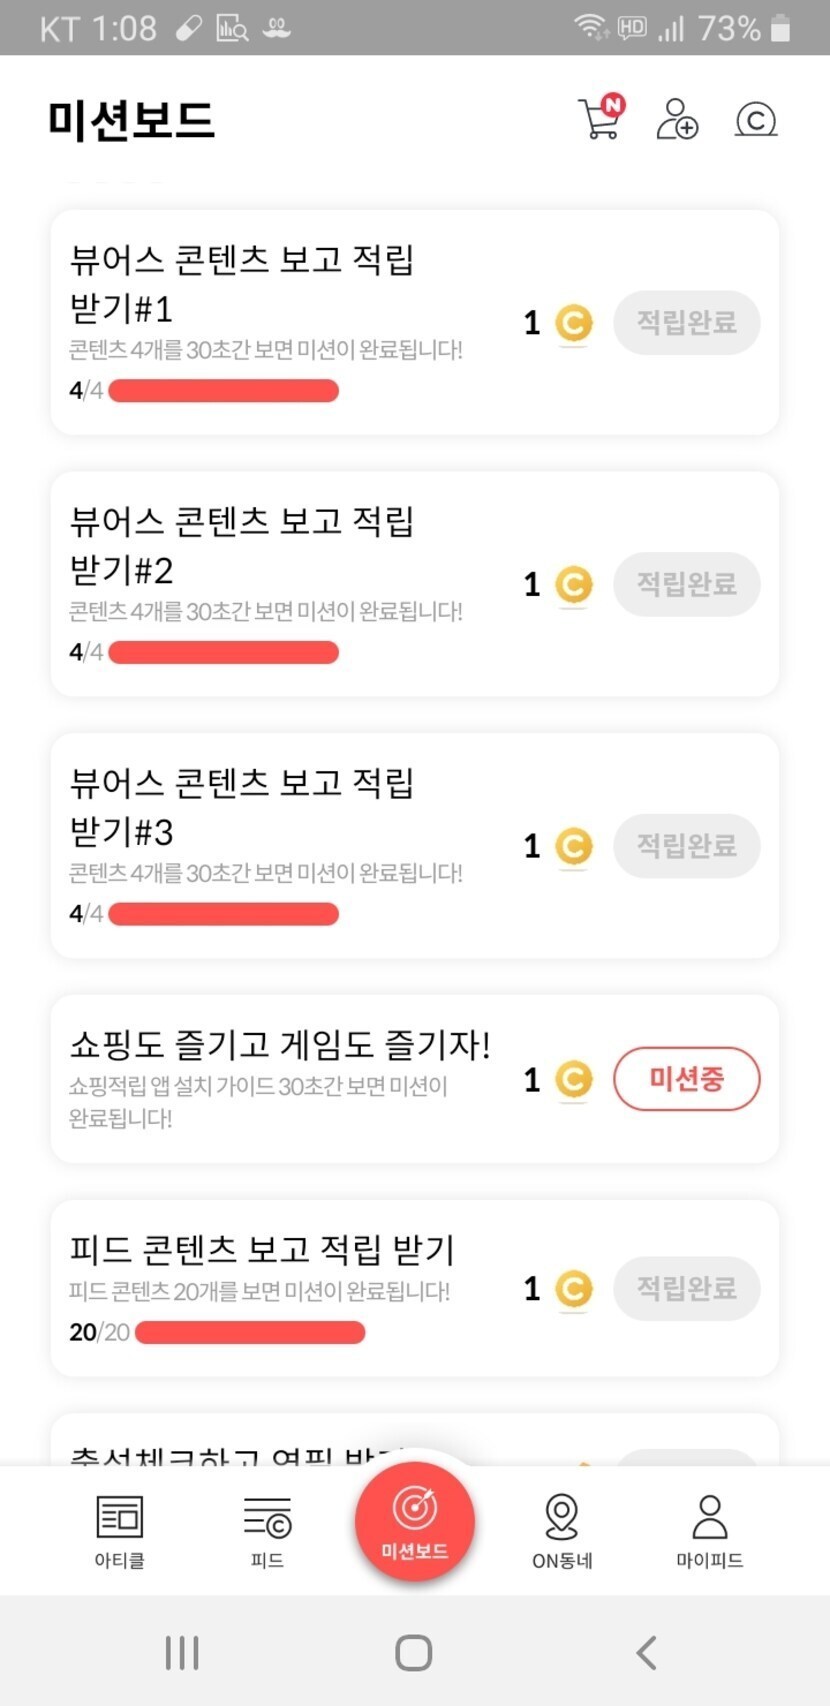Tap the 20/20 progress bar
Viewport: 830px width, 1706px height.
[250, 1332]
